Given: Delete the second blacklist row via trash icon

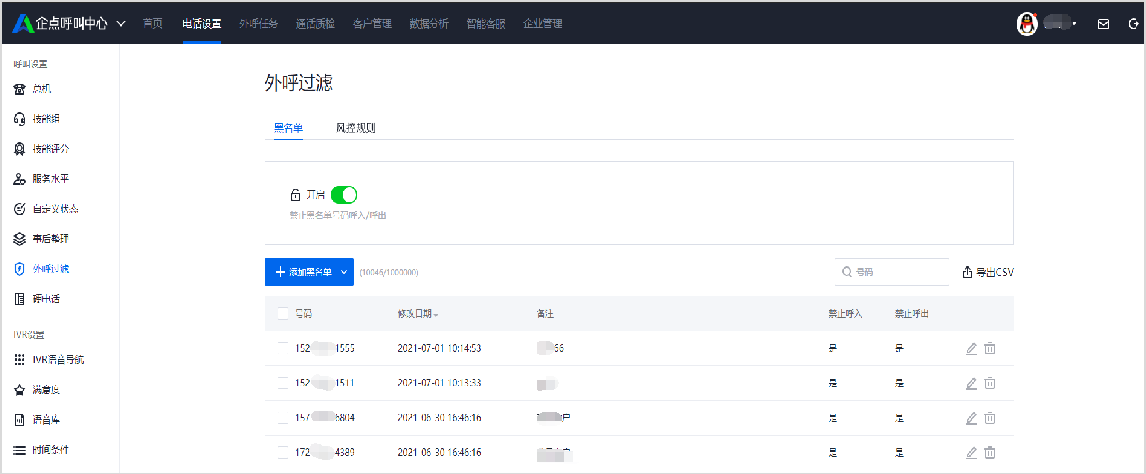Looking at the screenshot, I should click(x=990, y=383).
